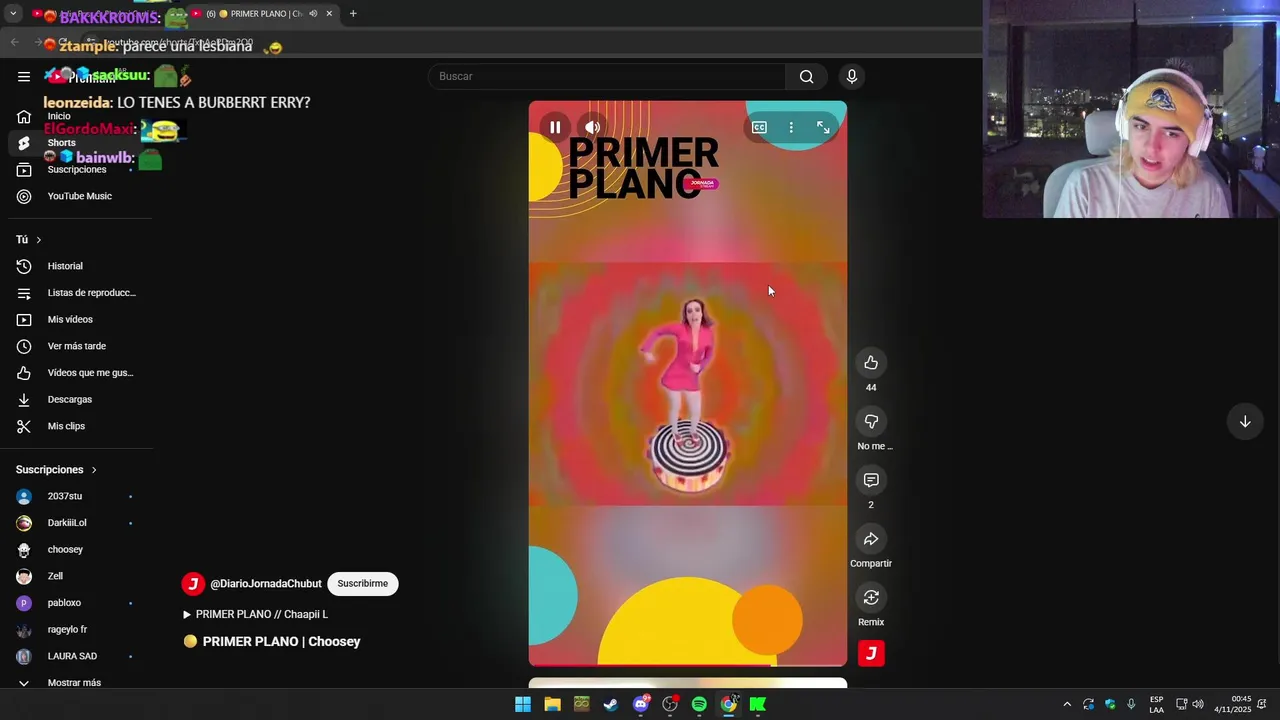This screenshot has width=1280, height=720.
Task: Subscribe via the Suscribirme button
Action: [x=362, y=583]
